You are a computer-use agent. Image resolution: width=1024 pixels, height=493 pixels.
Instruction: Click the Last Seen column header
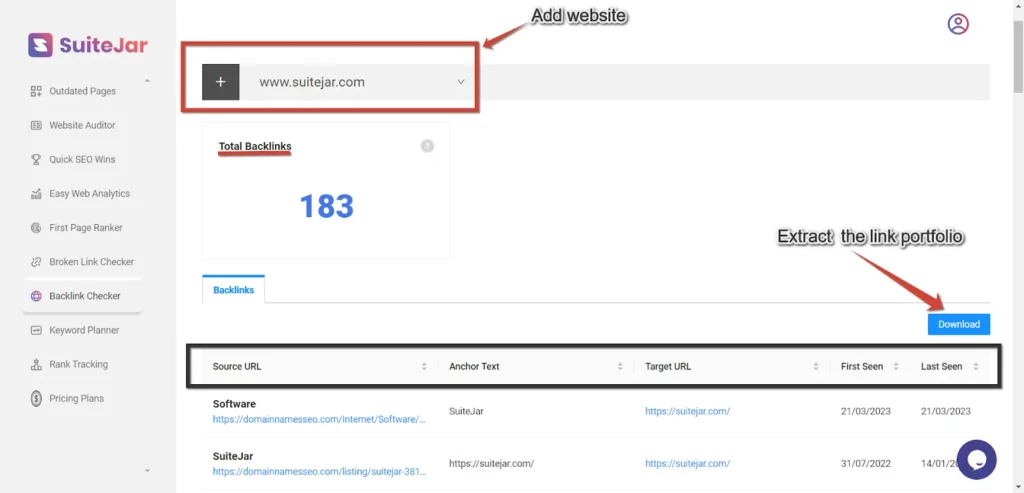tap(942, 367)
